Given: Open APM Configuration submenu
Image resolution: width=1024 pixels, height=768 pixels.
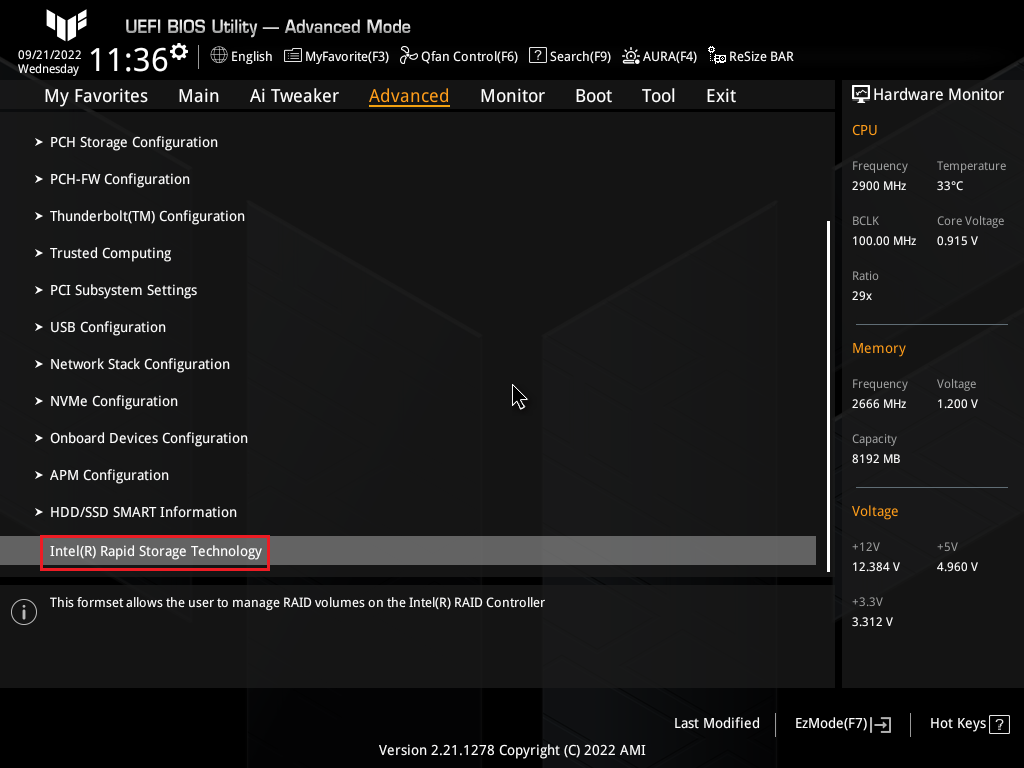Looking at the screenshot, I should (109, 475).
